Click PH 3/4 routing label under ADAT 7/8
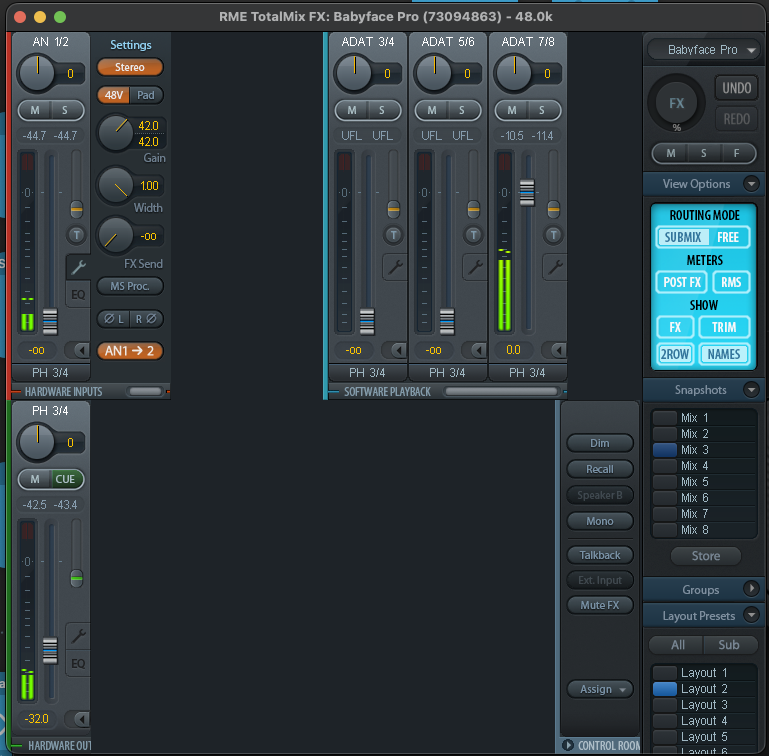Image resolution: width=769 pixels, height=756 pixels. coord(527,373)
